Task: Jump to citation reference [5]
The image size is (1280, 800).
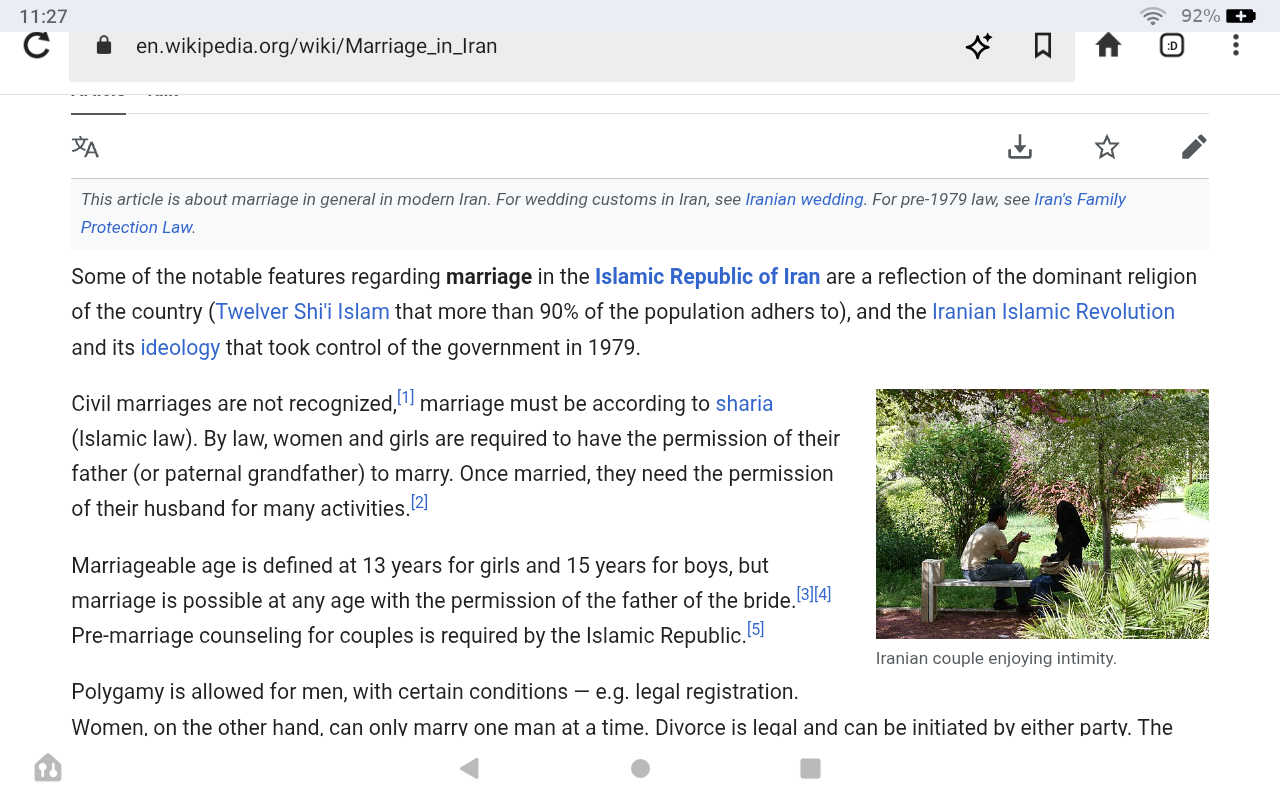Action: coord(756,629)
